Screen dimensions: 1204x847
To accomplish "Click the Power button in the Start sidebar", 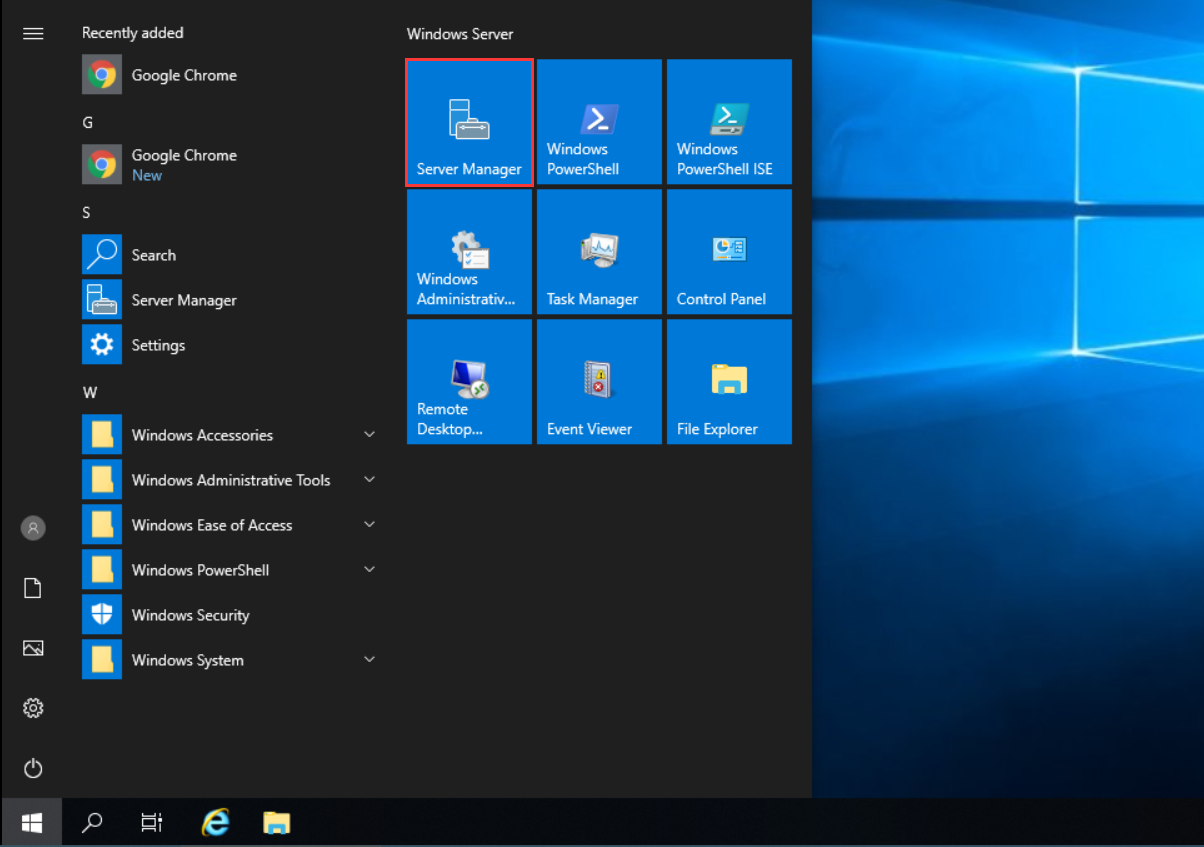I will 33,768.
